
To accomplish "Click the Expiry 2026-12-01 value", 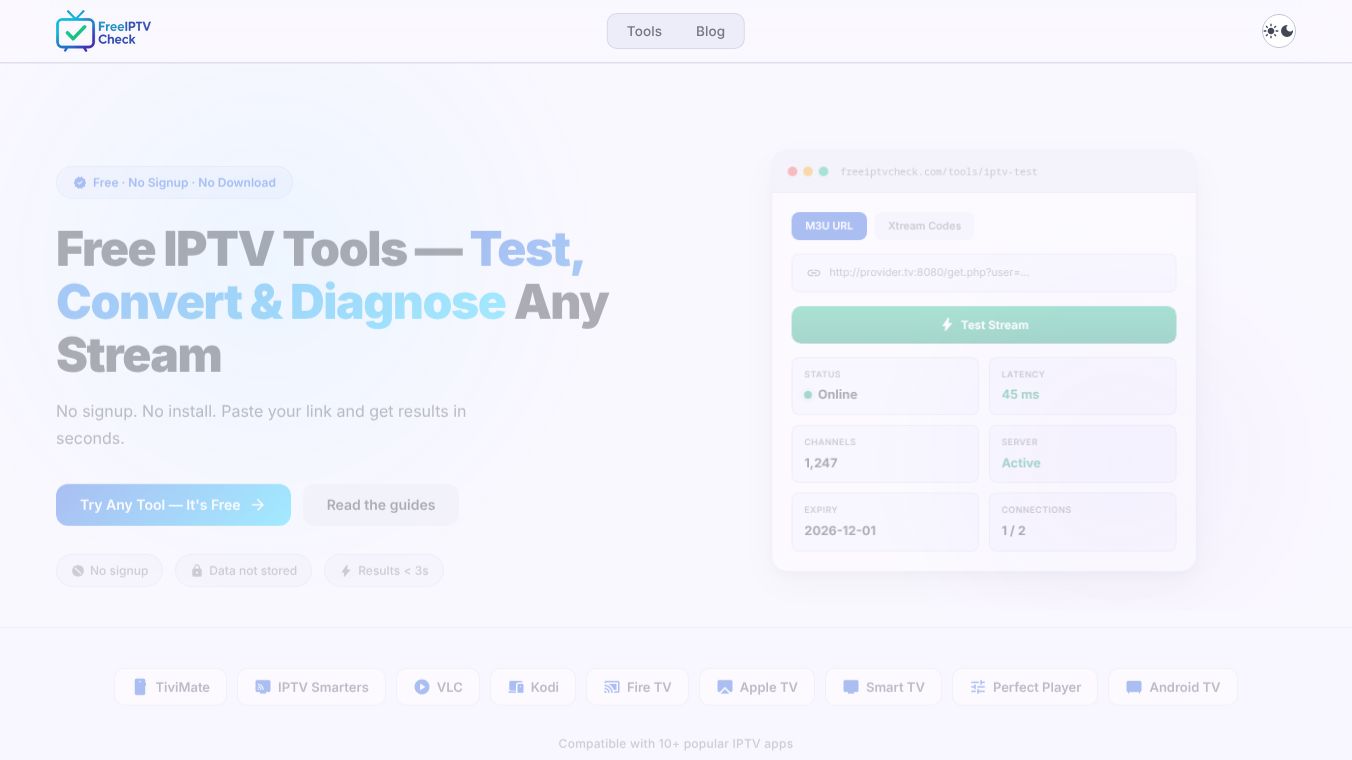I will tap(840, 530).
